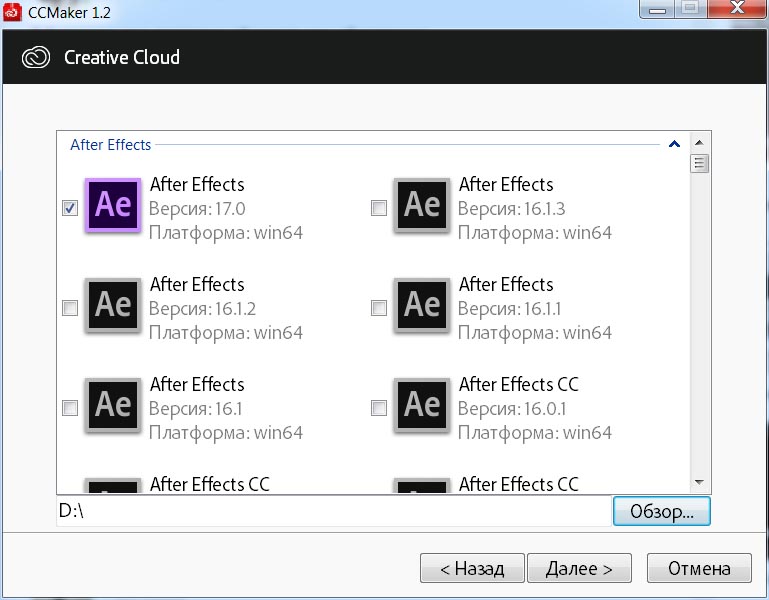Check the After Effects 16.1.1 checkbox
Image resolution: width=769 pixels, height=600 pixels.
(379, 308)
